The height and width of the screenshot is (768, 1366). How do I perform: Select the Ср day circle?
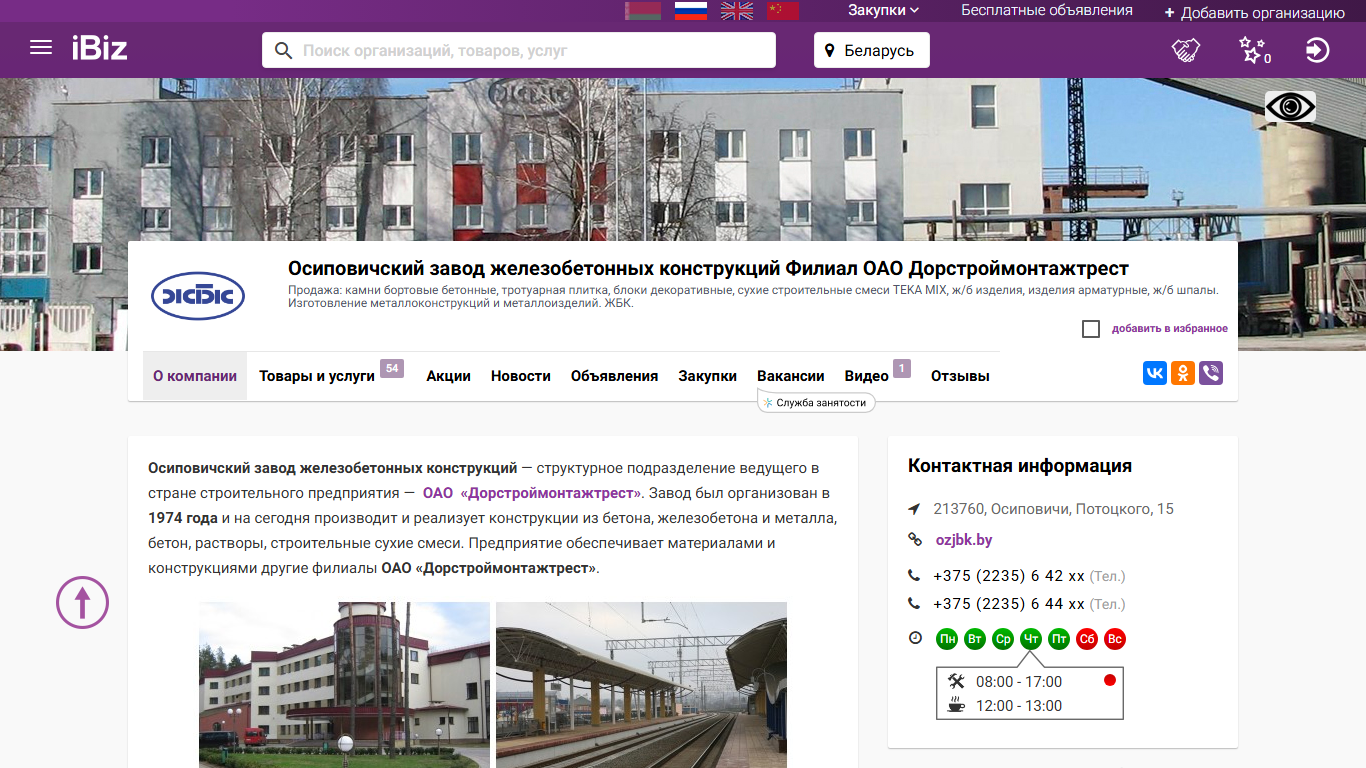[x=1003, y=639]
